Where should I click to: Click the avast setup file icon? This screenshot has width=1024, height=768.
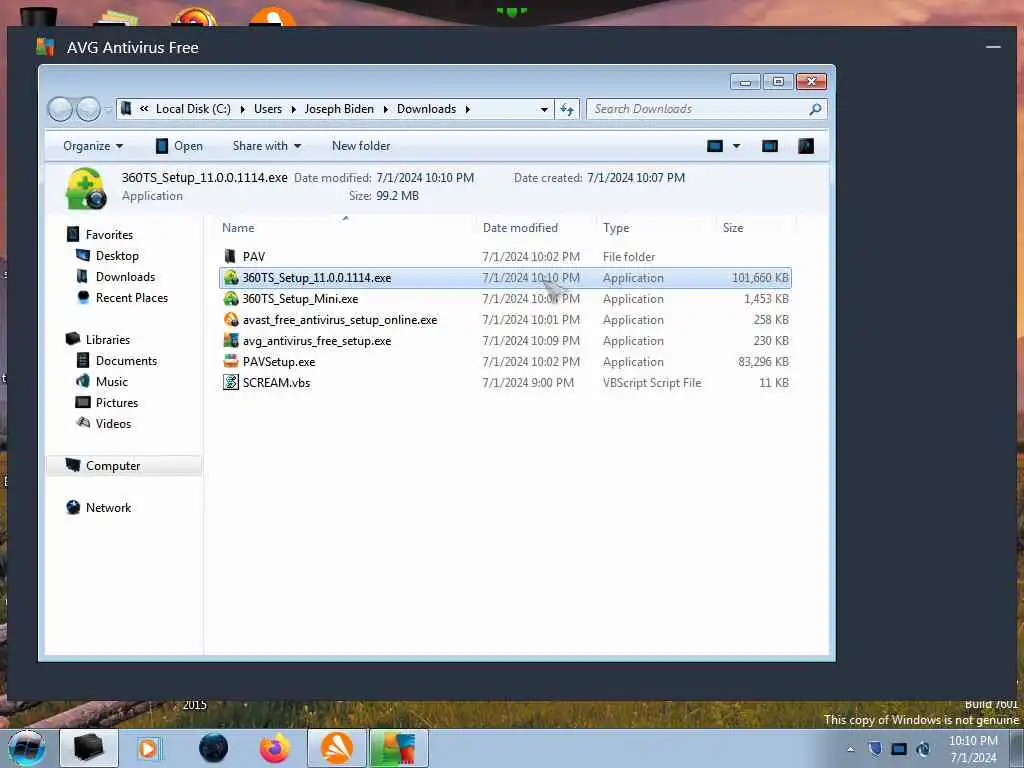point(231,319)
